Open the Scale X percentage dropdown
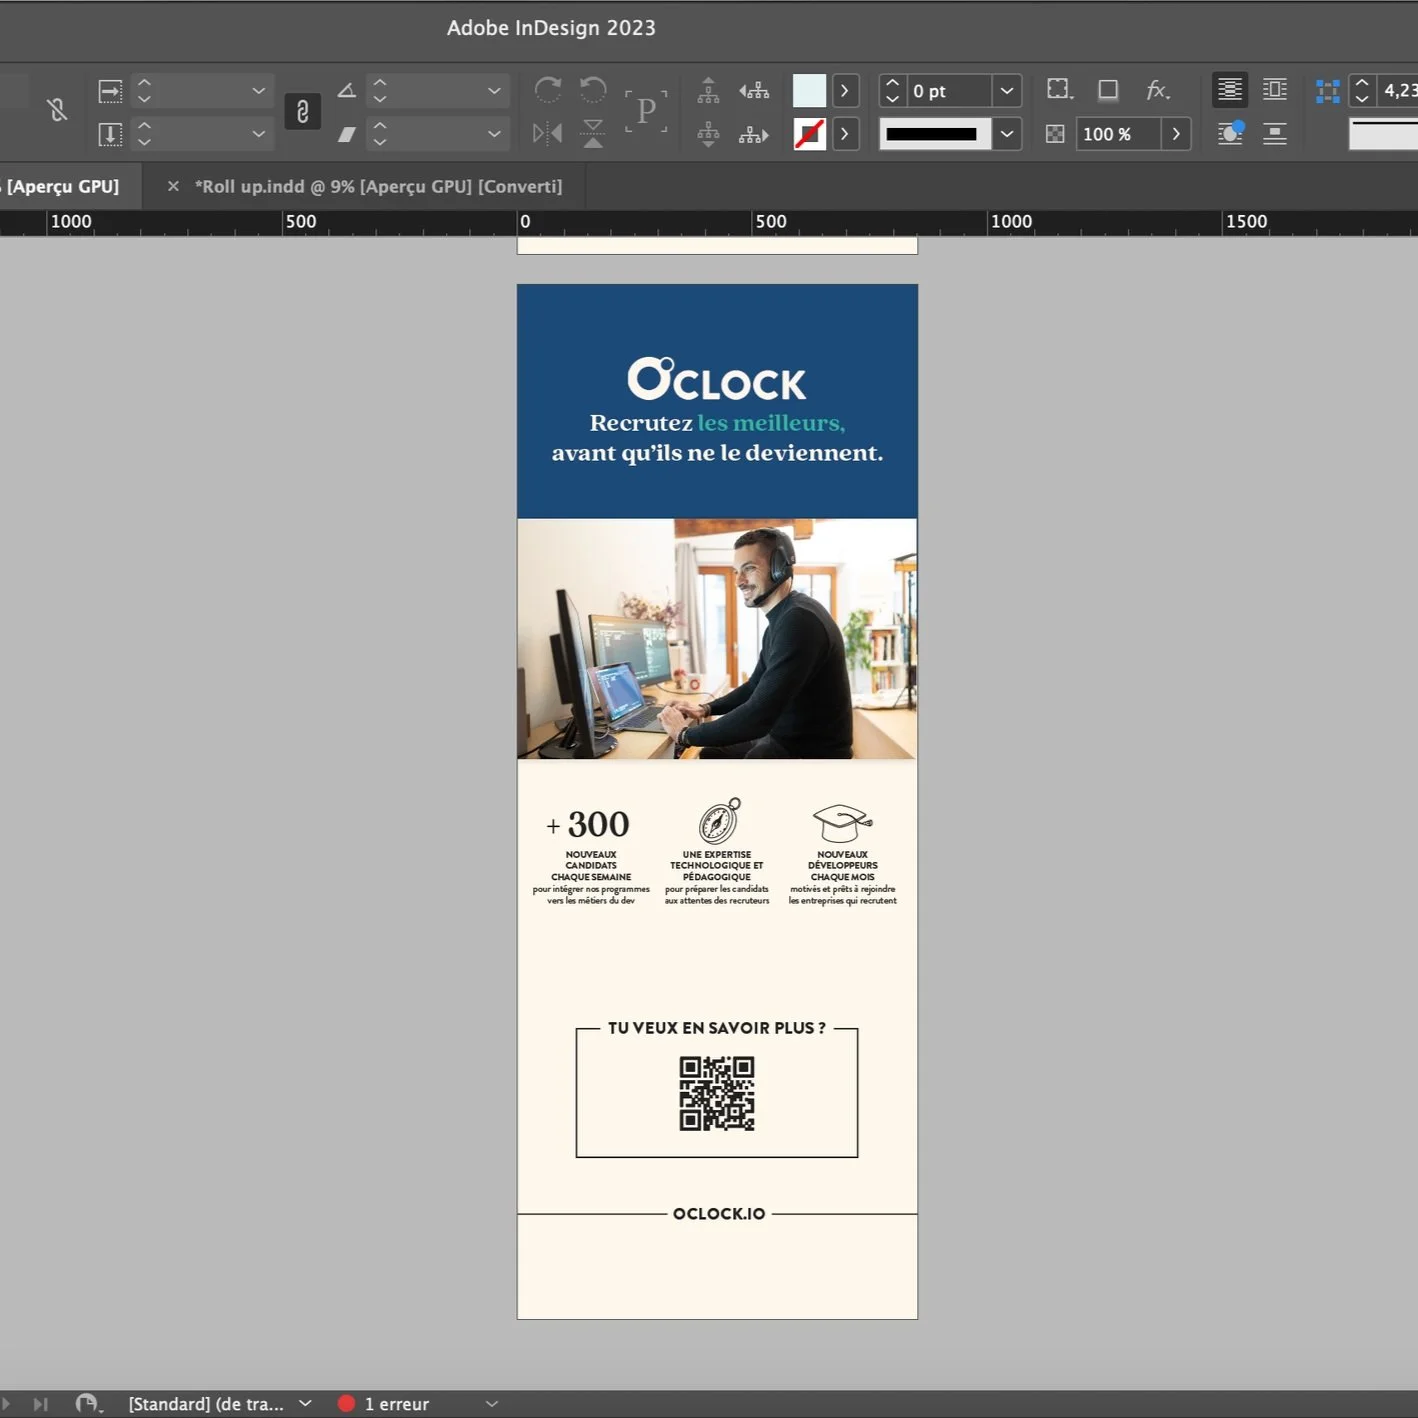 [259, 91]
